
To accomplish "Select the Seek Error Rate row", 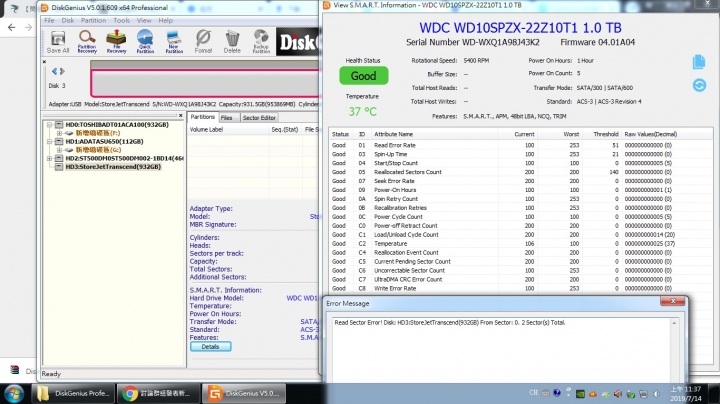I will click(x=521, y=181).
